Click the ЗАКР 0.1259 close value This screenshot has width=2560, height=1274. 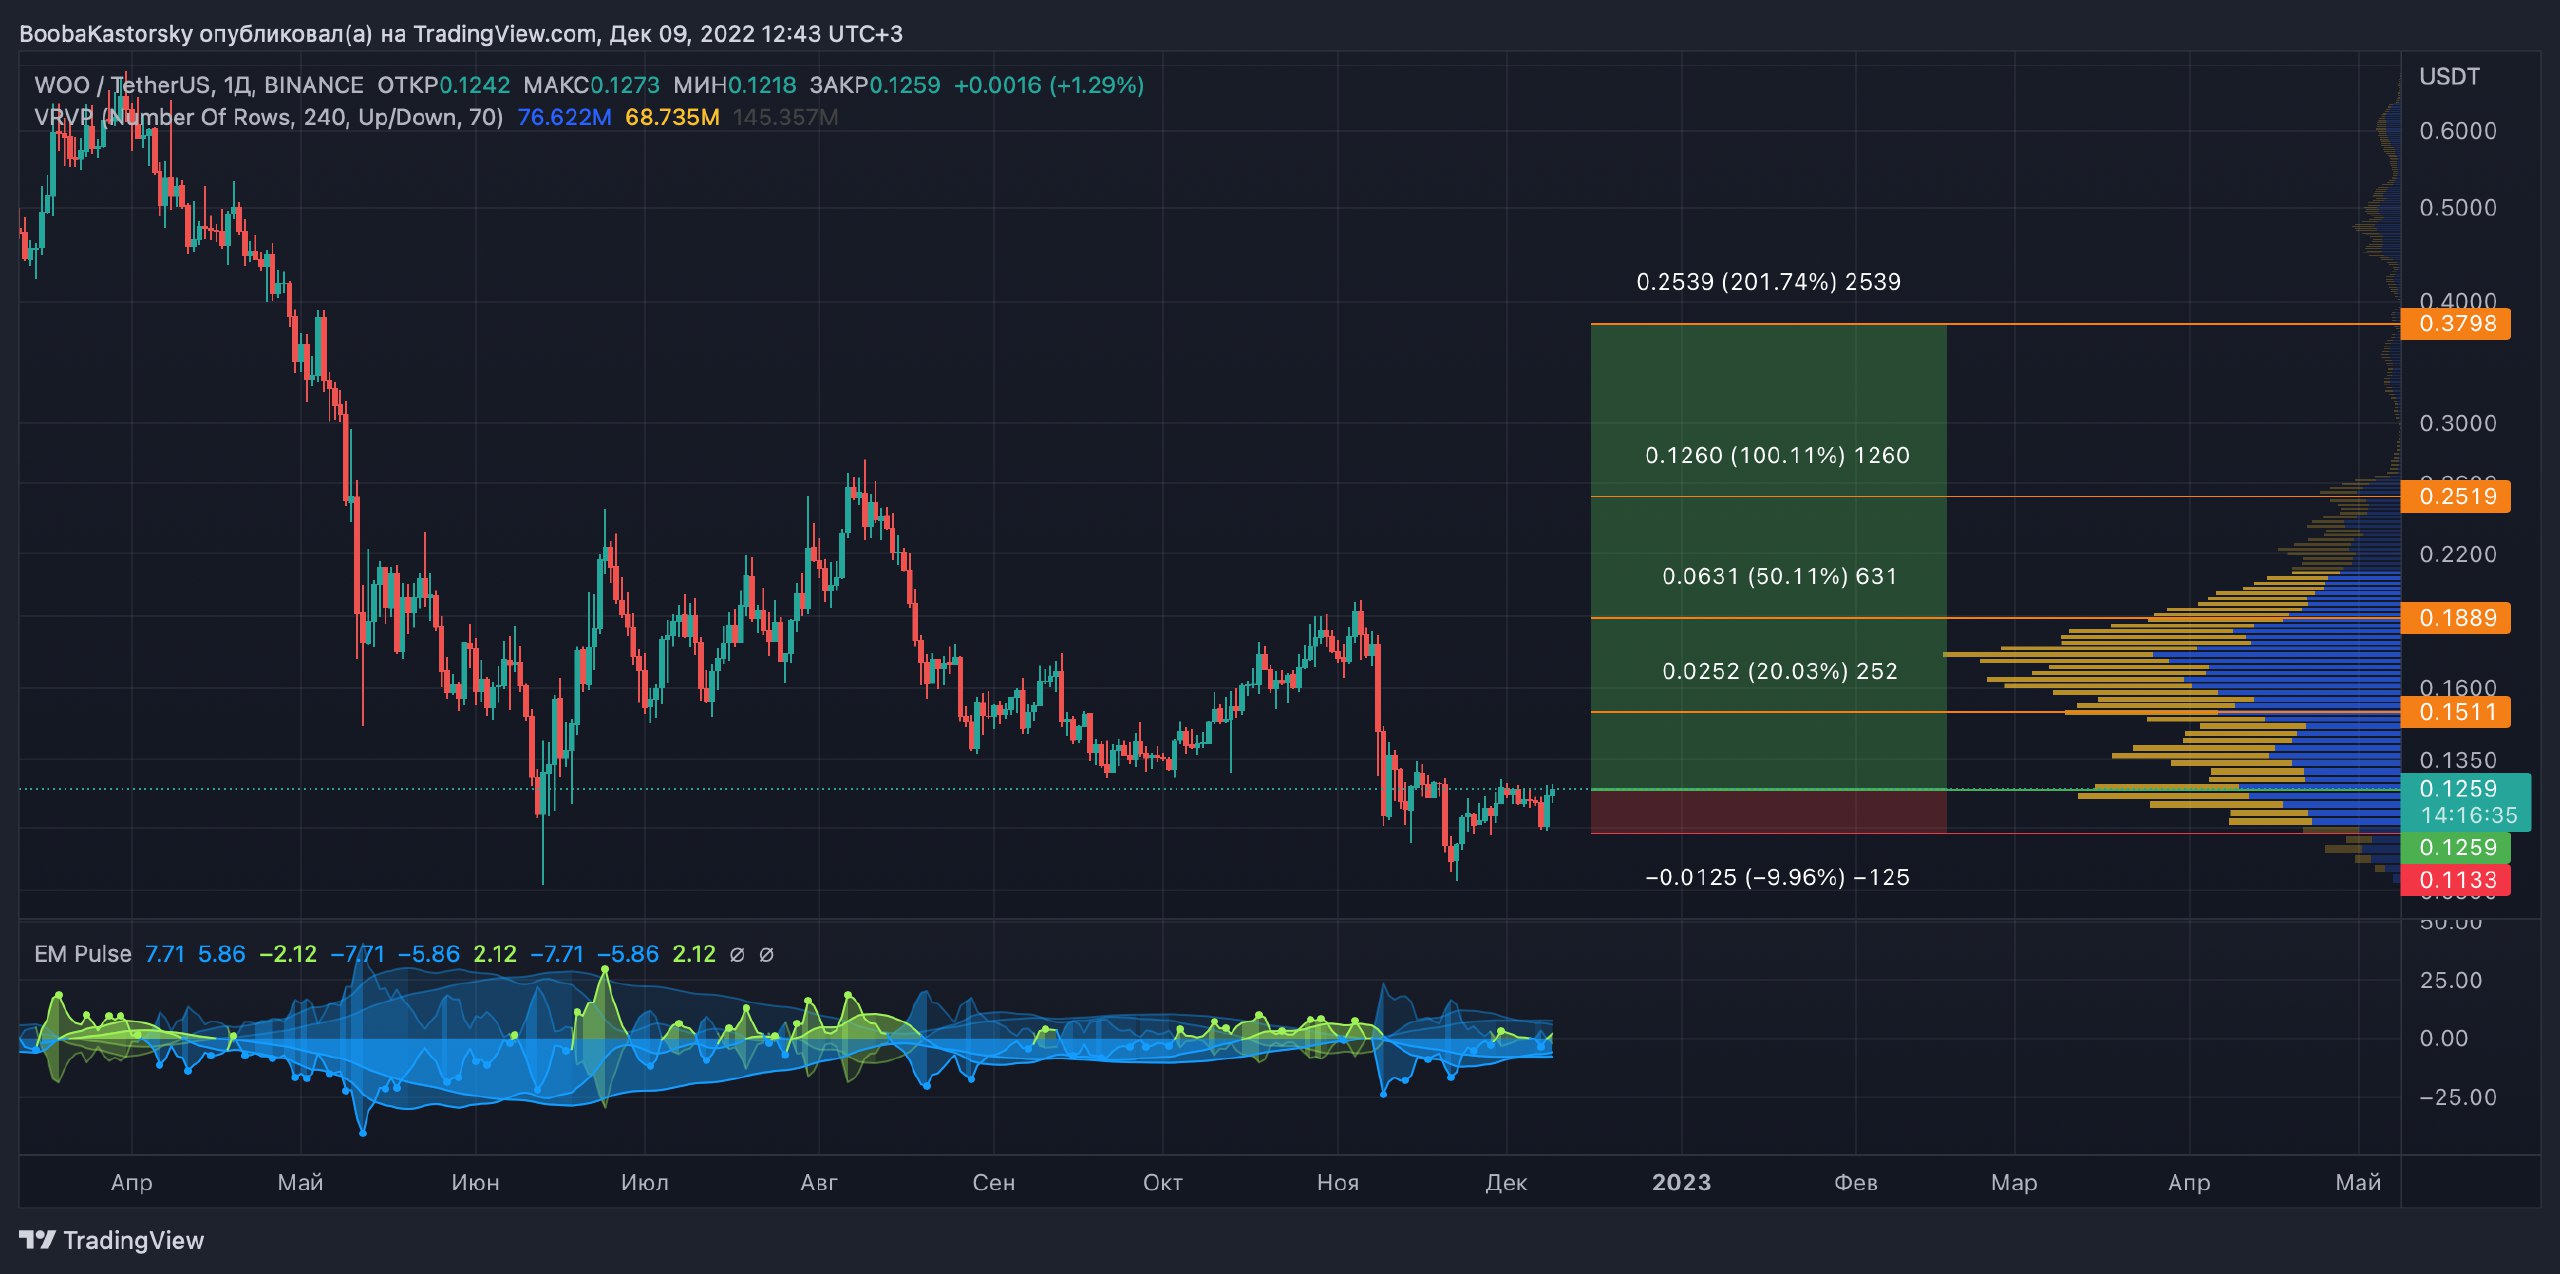pyautogui.click(x=874, y=85)
